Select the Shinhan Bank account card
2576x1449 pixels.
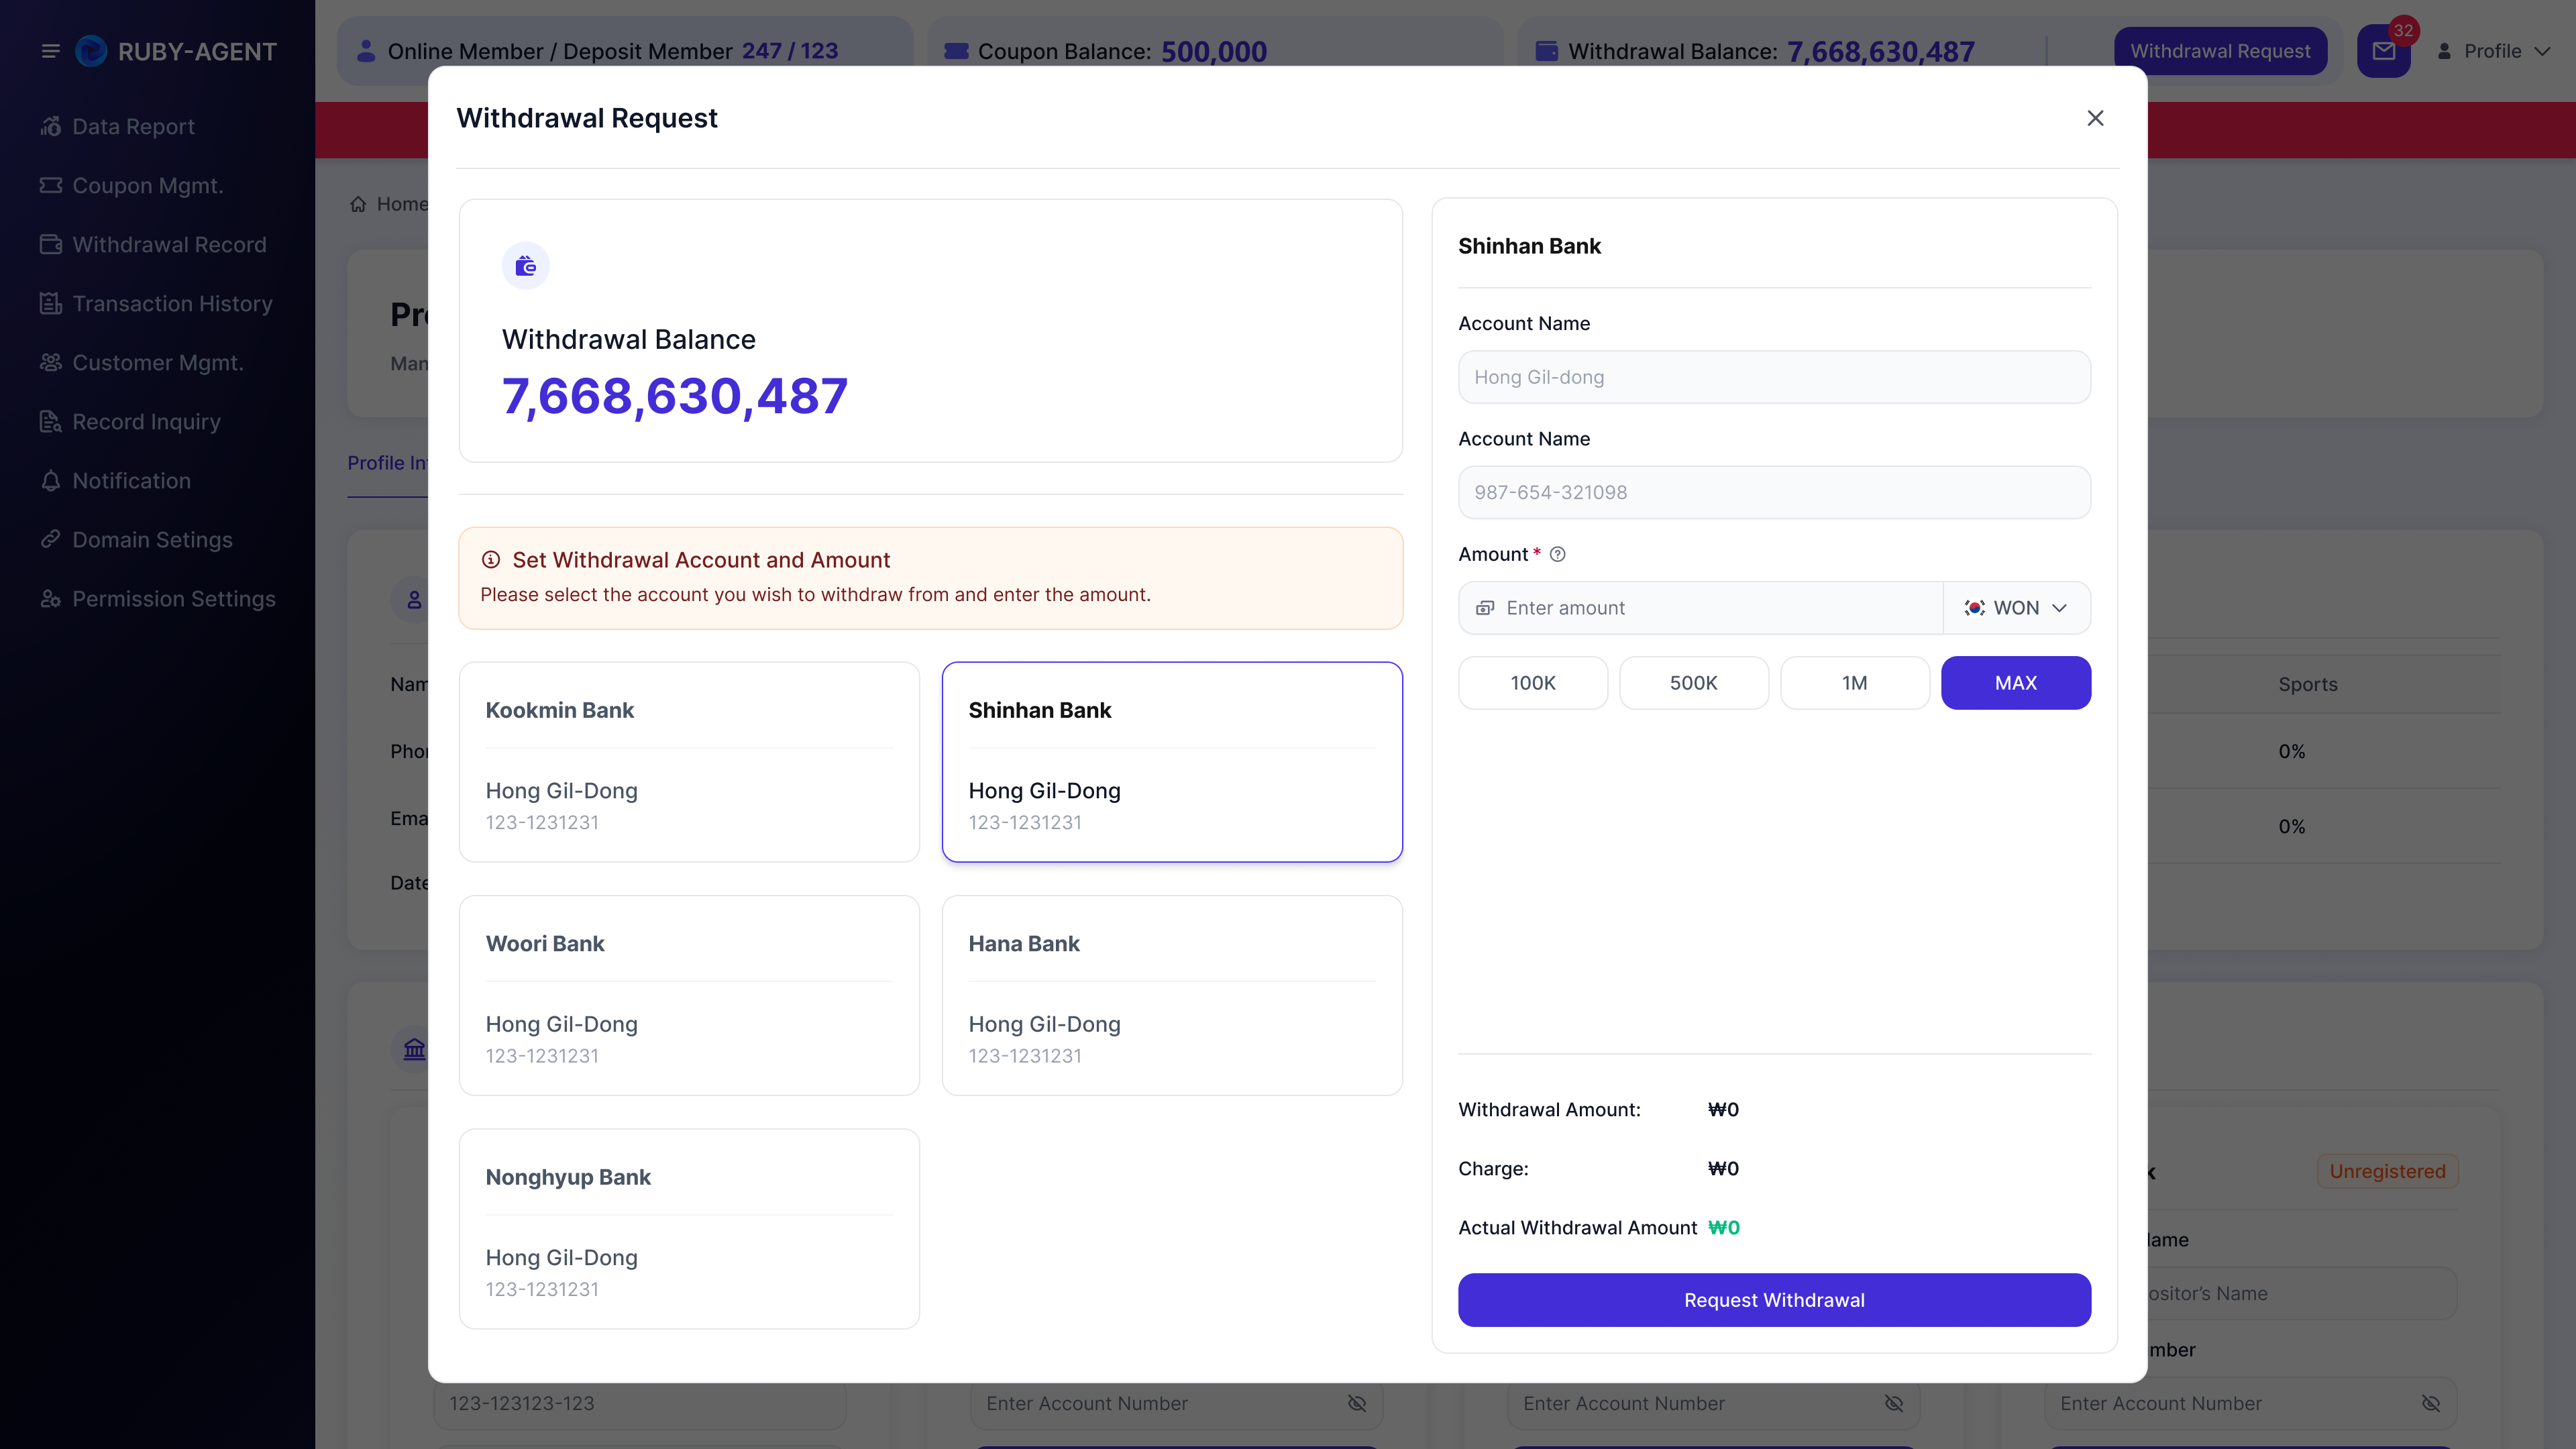(1172, 762)
